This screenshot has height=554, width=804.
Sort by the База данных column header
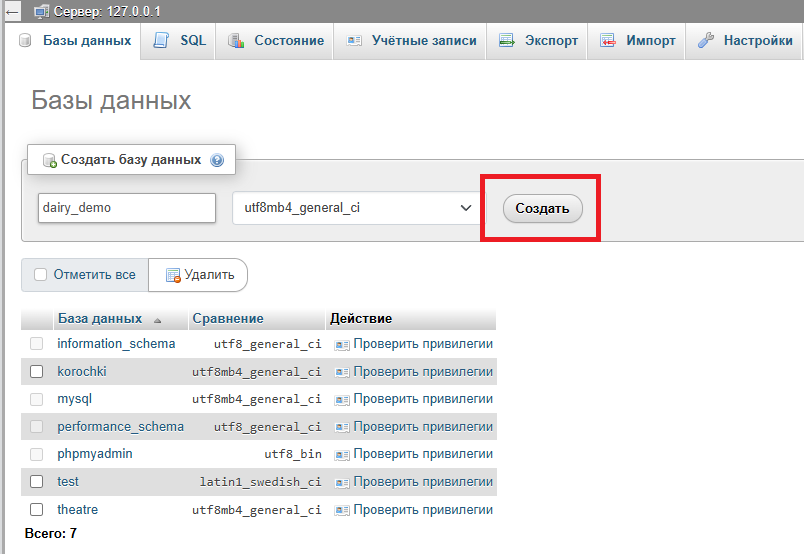click(x=100, y=319)
